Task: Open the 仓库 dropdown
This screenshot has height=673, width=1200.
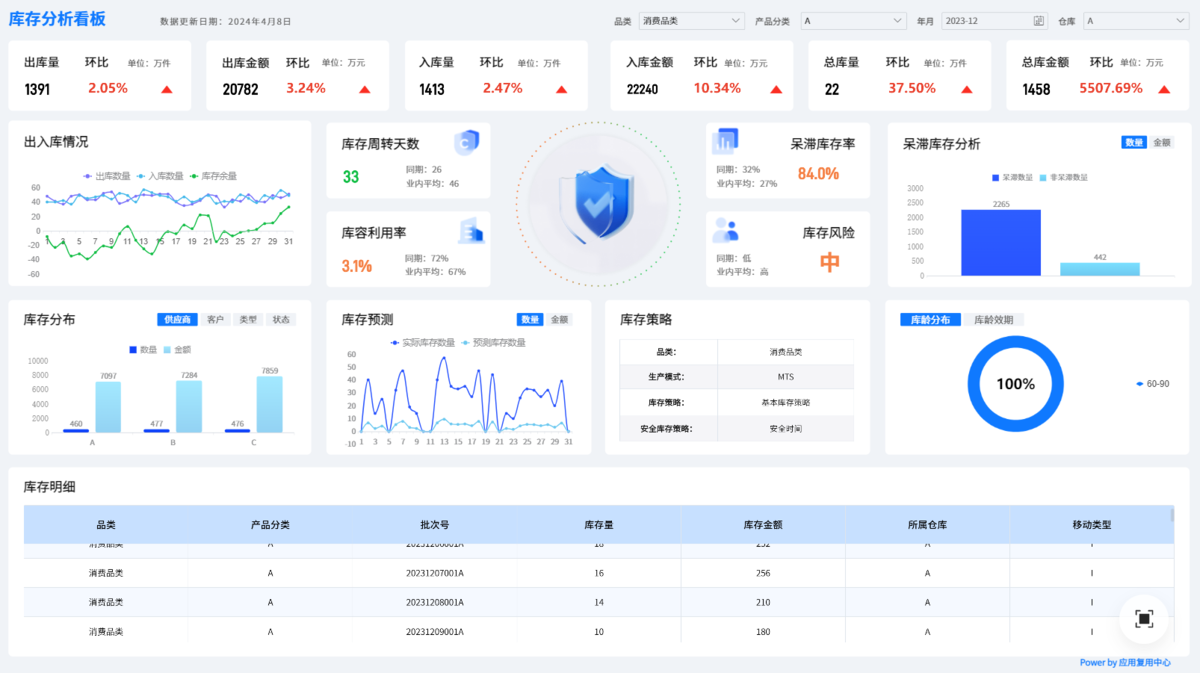Action: (1136, 20)
